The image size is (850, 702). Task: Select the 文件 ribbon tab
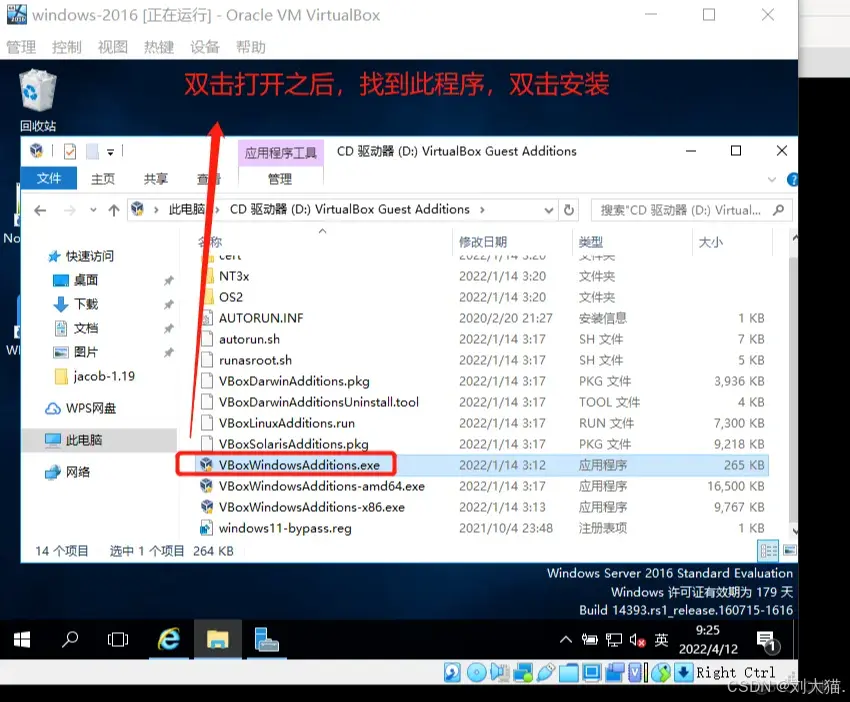coord(49,178)
